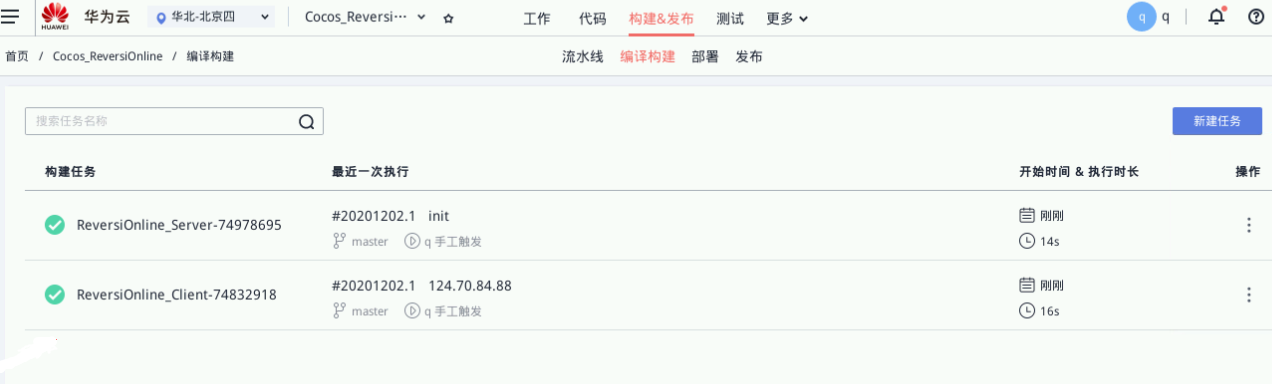Open the notification bell
Viewport: 1272px width, 384px height.
point(1216,17)
